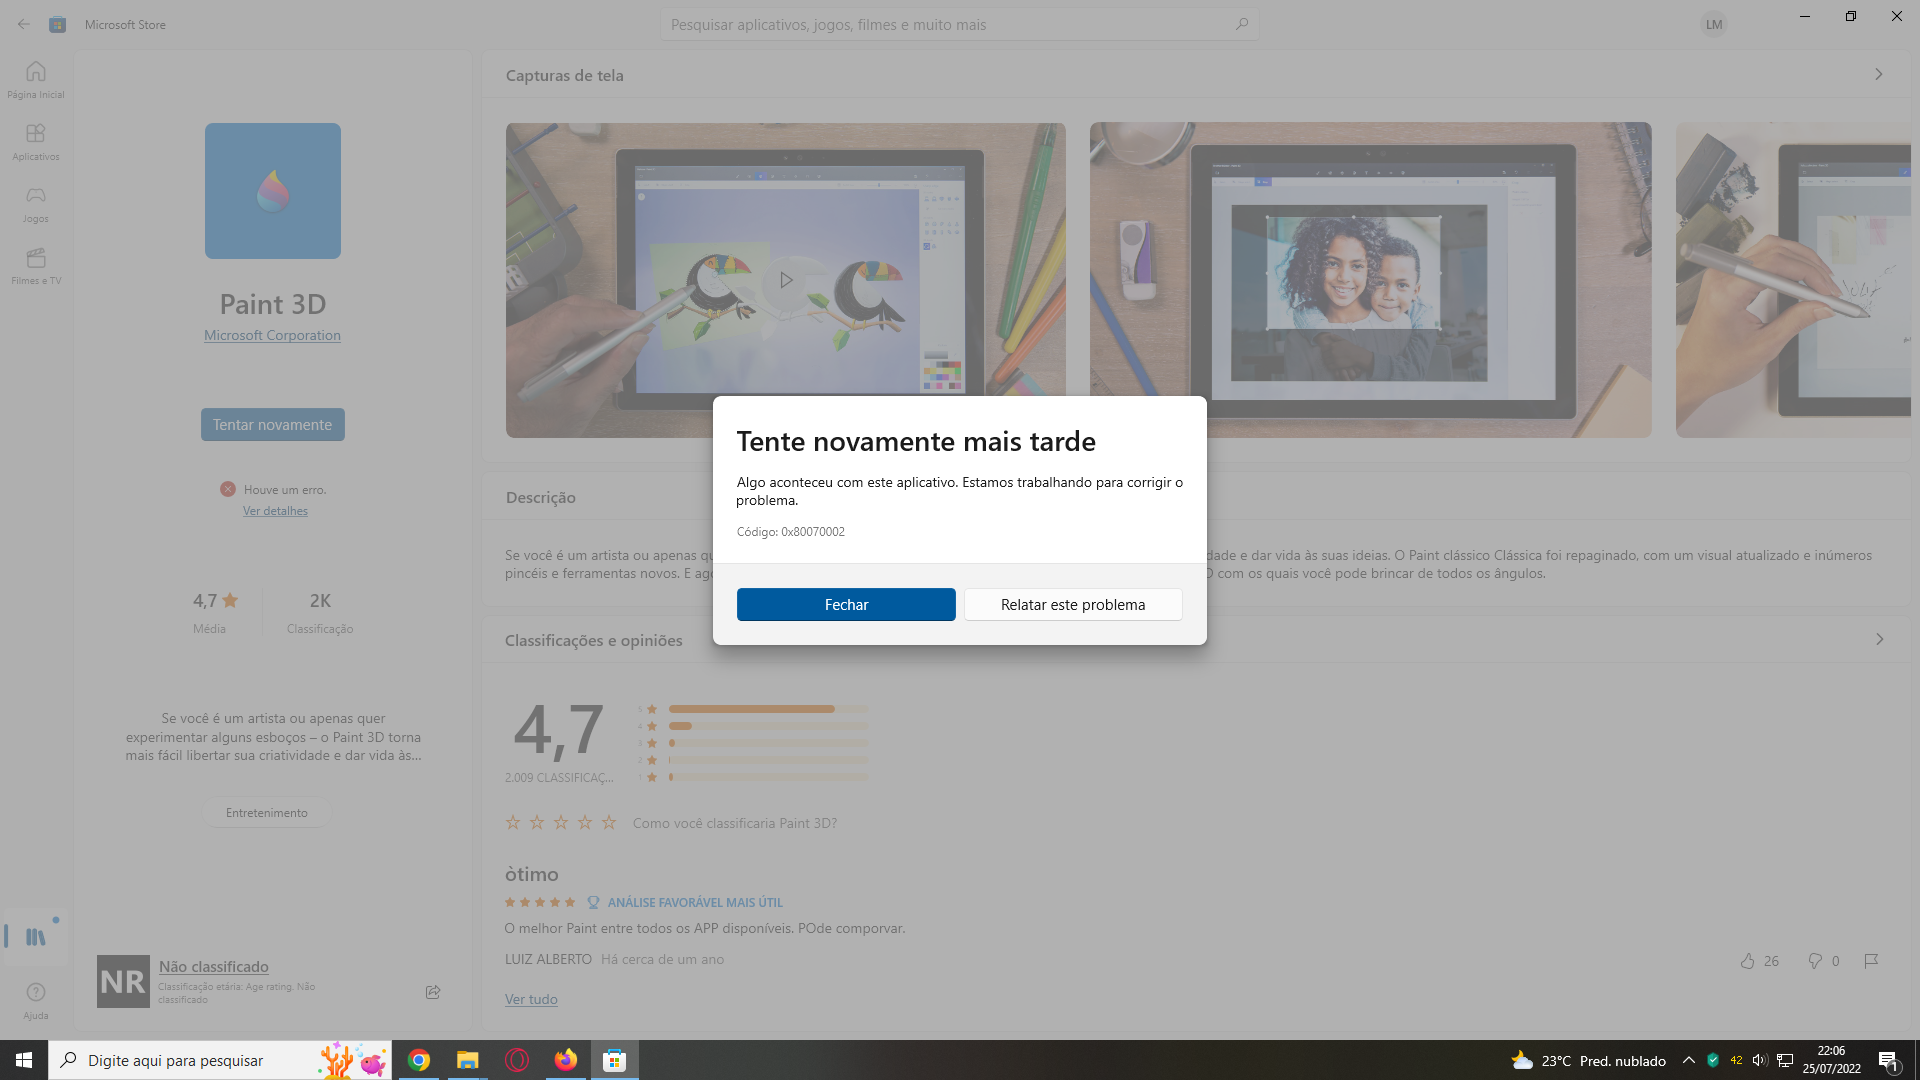This screenshot has height=1080, width=1920.
Task: Go to Página Inicial in sidebar
Action: pos(36,80)
